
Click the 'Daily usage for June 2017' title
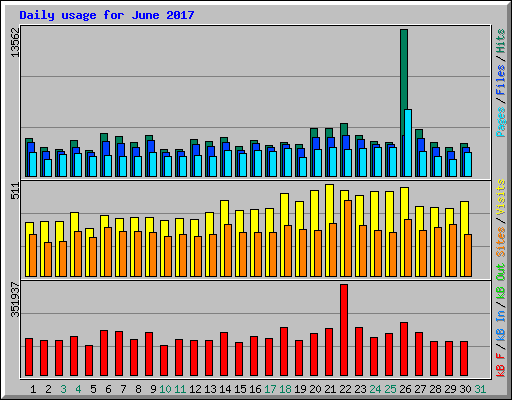pyautogui.click(x=107, y=15)
